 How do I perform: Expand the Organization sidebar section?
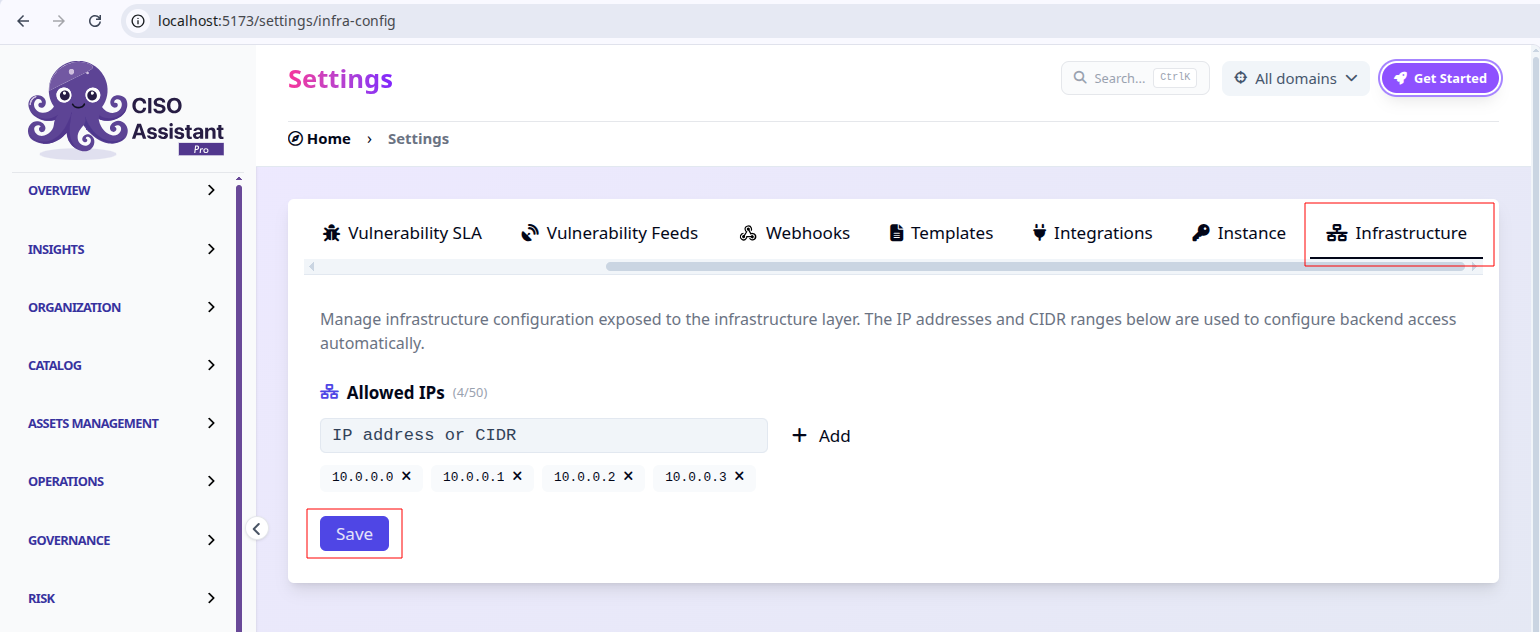click(122, 307)
